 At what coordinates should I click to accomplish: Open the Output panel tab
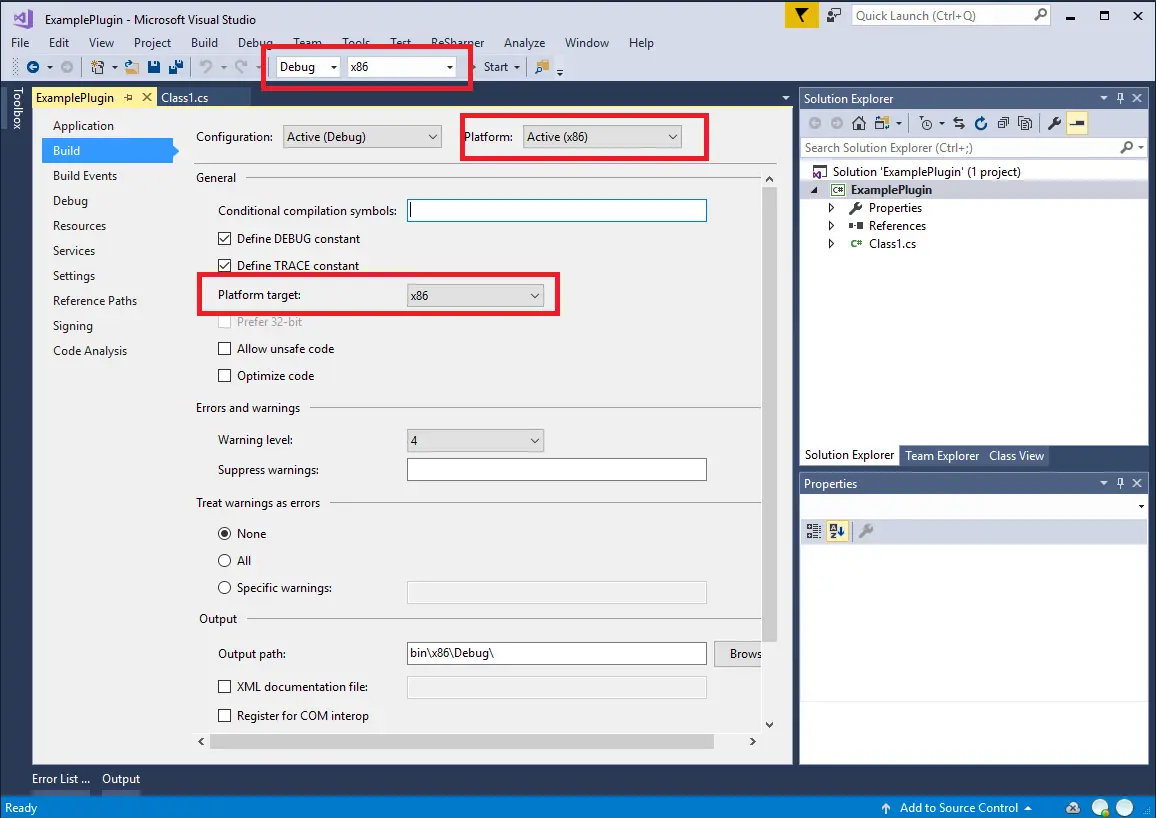click(x=121, y=779)
